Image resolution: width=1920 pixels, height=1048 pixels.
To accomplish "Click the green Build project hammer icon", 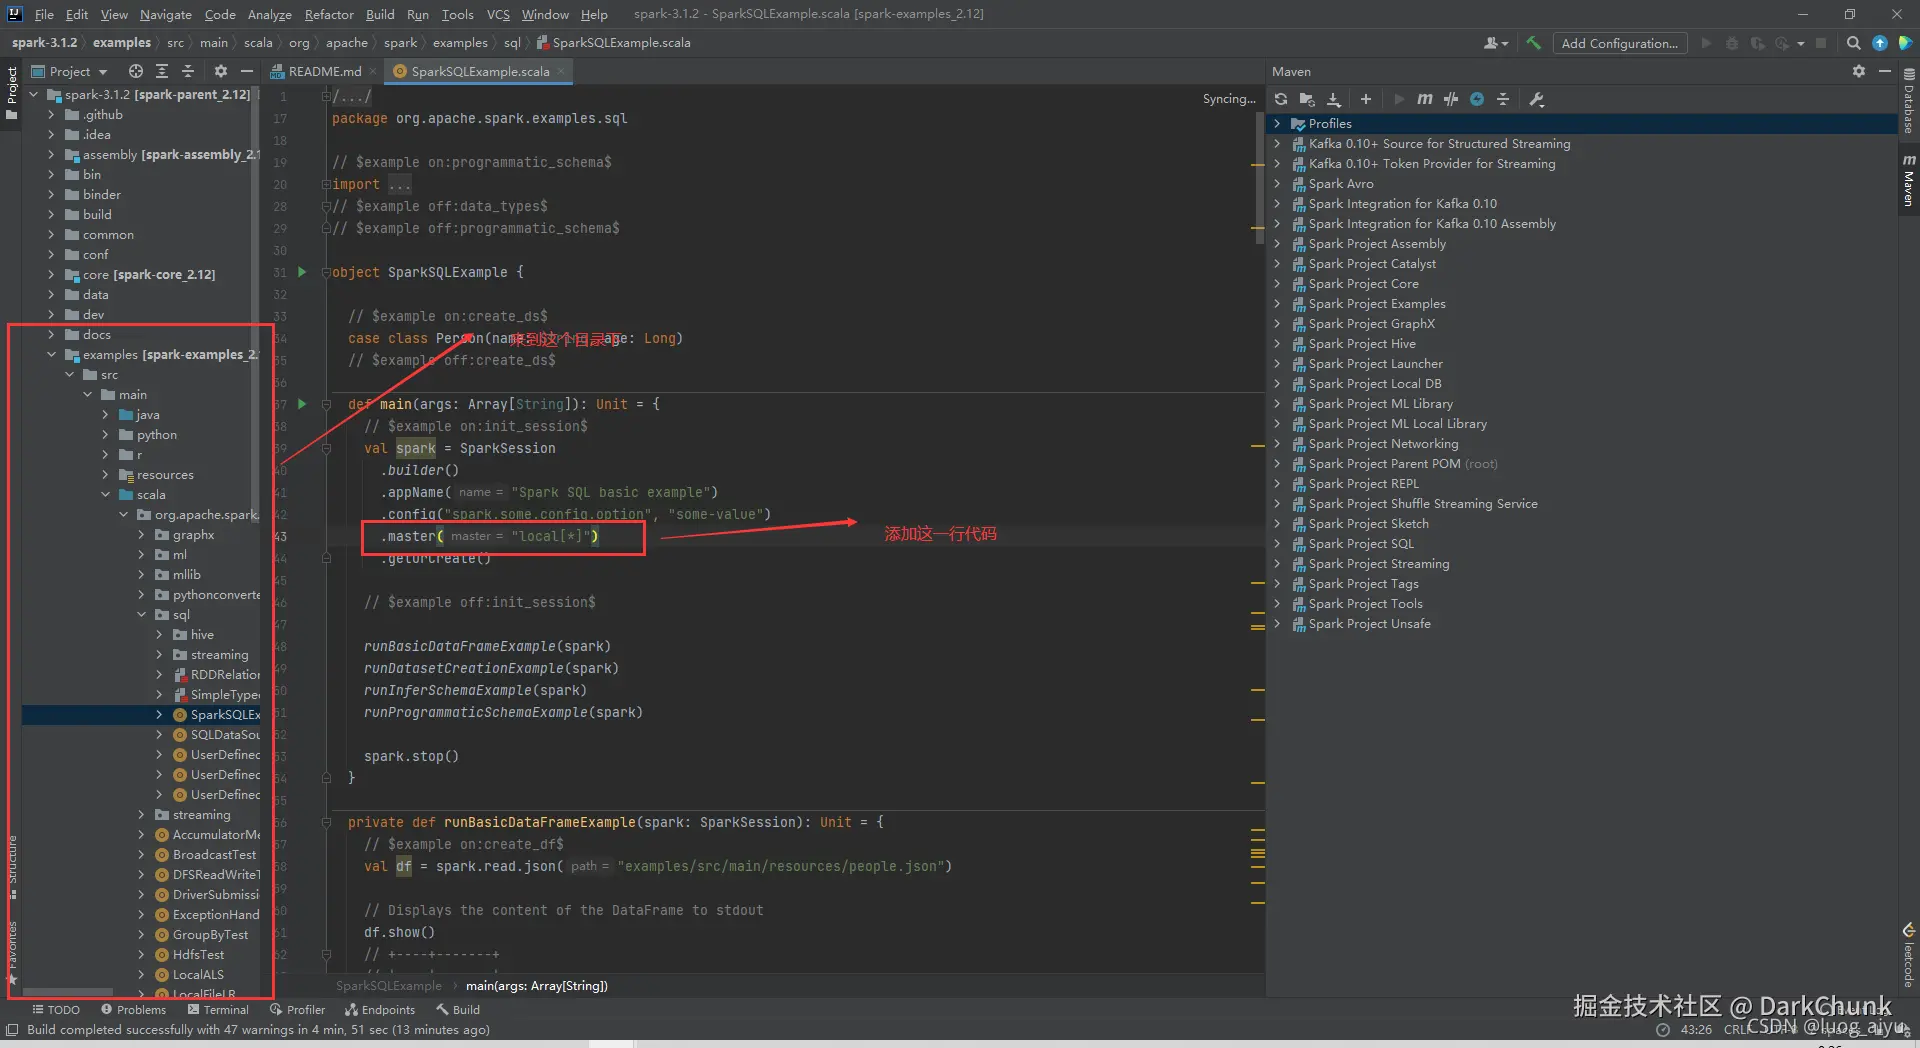I will [1533, 43].
